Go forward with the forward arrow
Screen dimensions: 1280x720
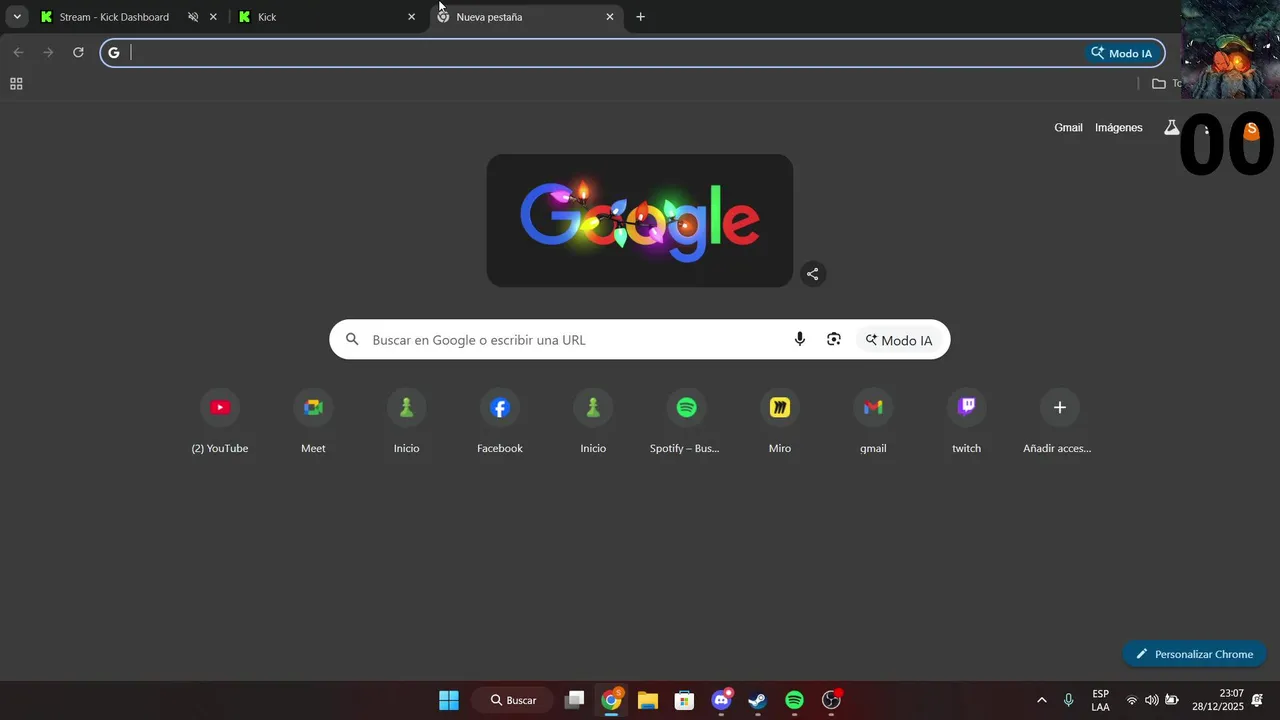point(48,52)
